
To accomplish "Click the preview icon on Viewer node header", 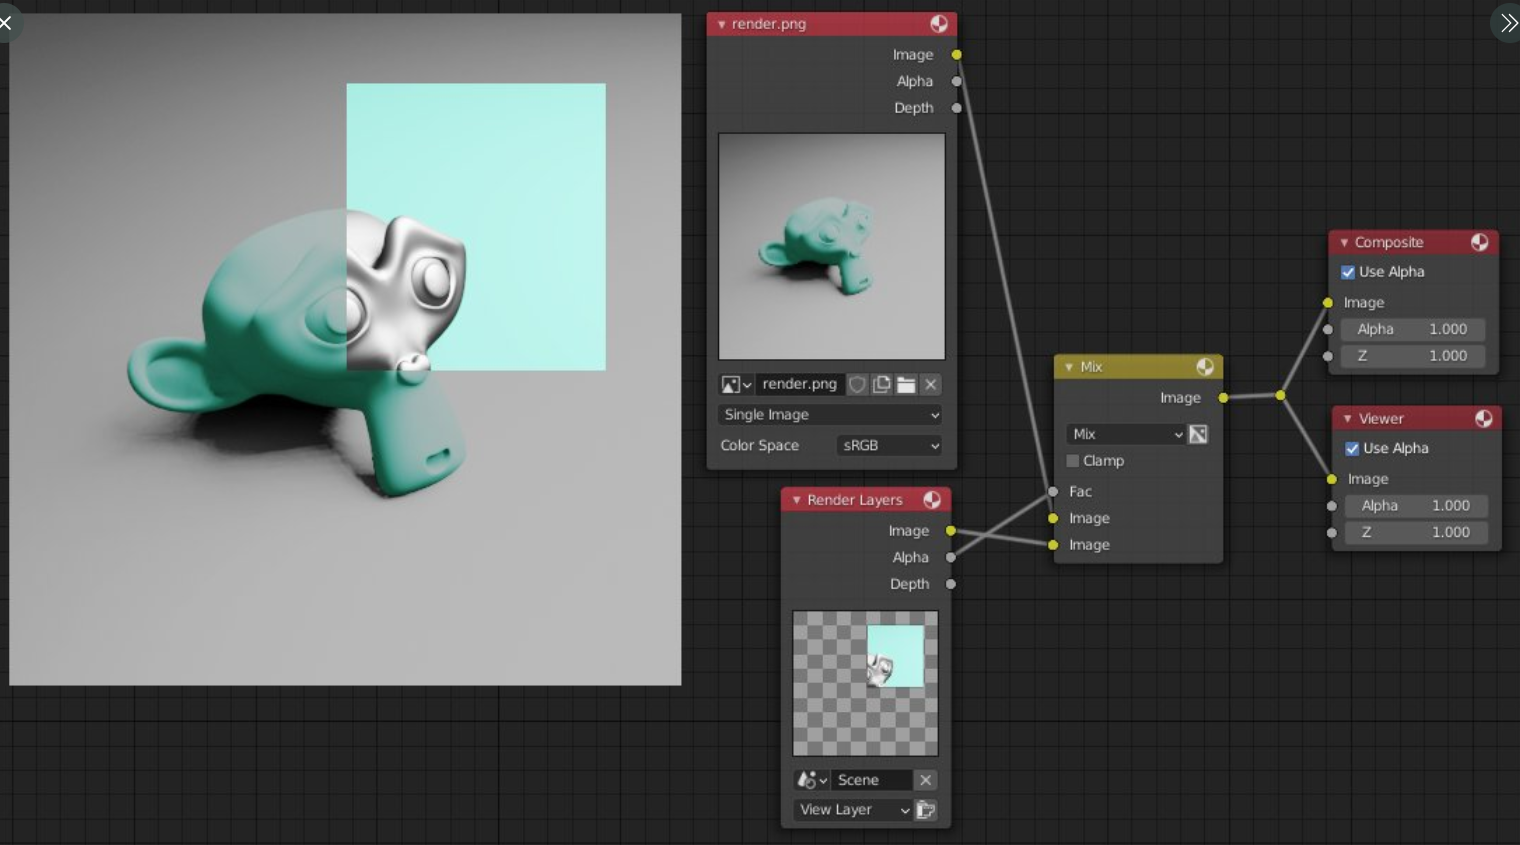I will pos(1484,419).
